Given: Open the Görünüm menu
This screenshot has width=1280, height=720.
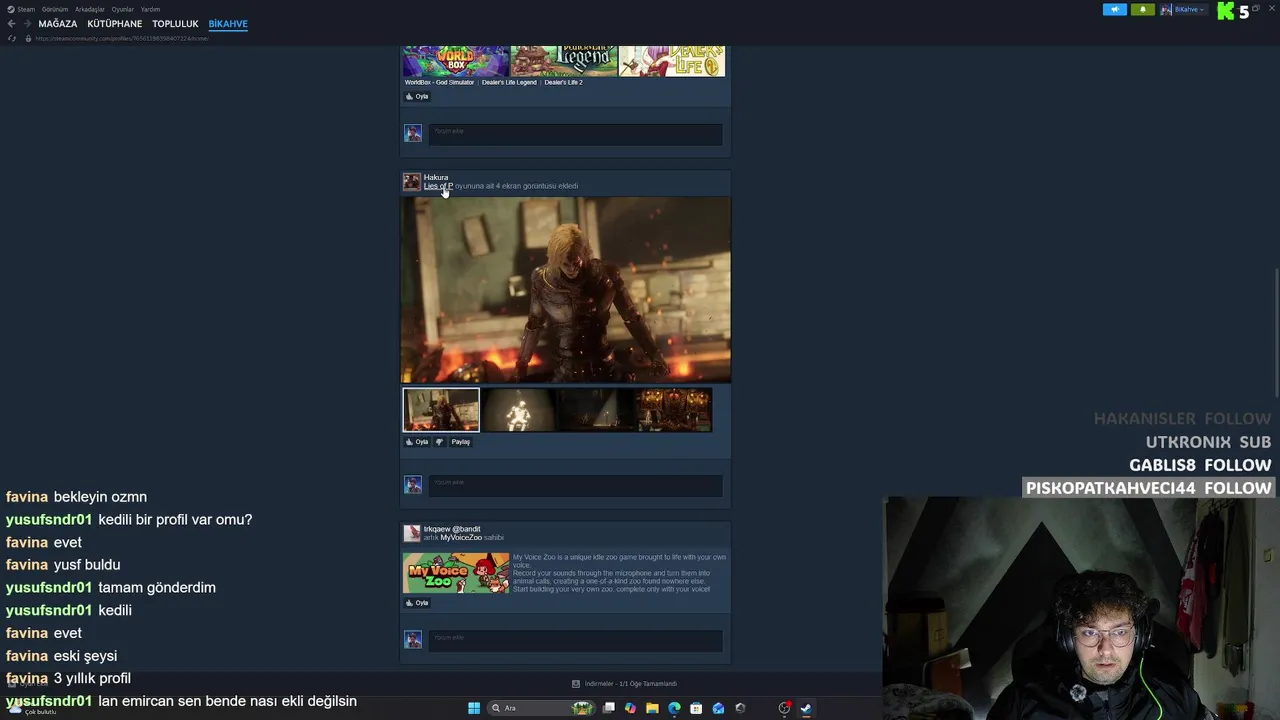Looking at the screenshot, I should (x=54, y=9).
